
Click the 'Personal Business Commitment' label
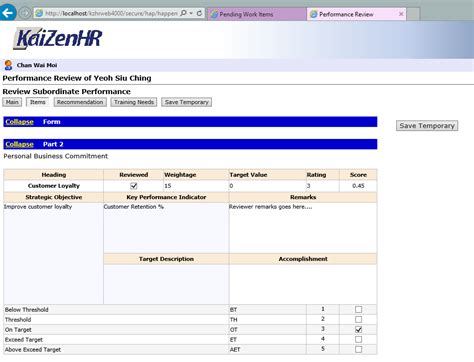(56, 156)
